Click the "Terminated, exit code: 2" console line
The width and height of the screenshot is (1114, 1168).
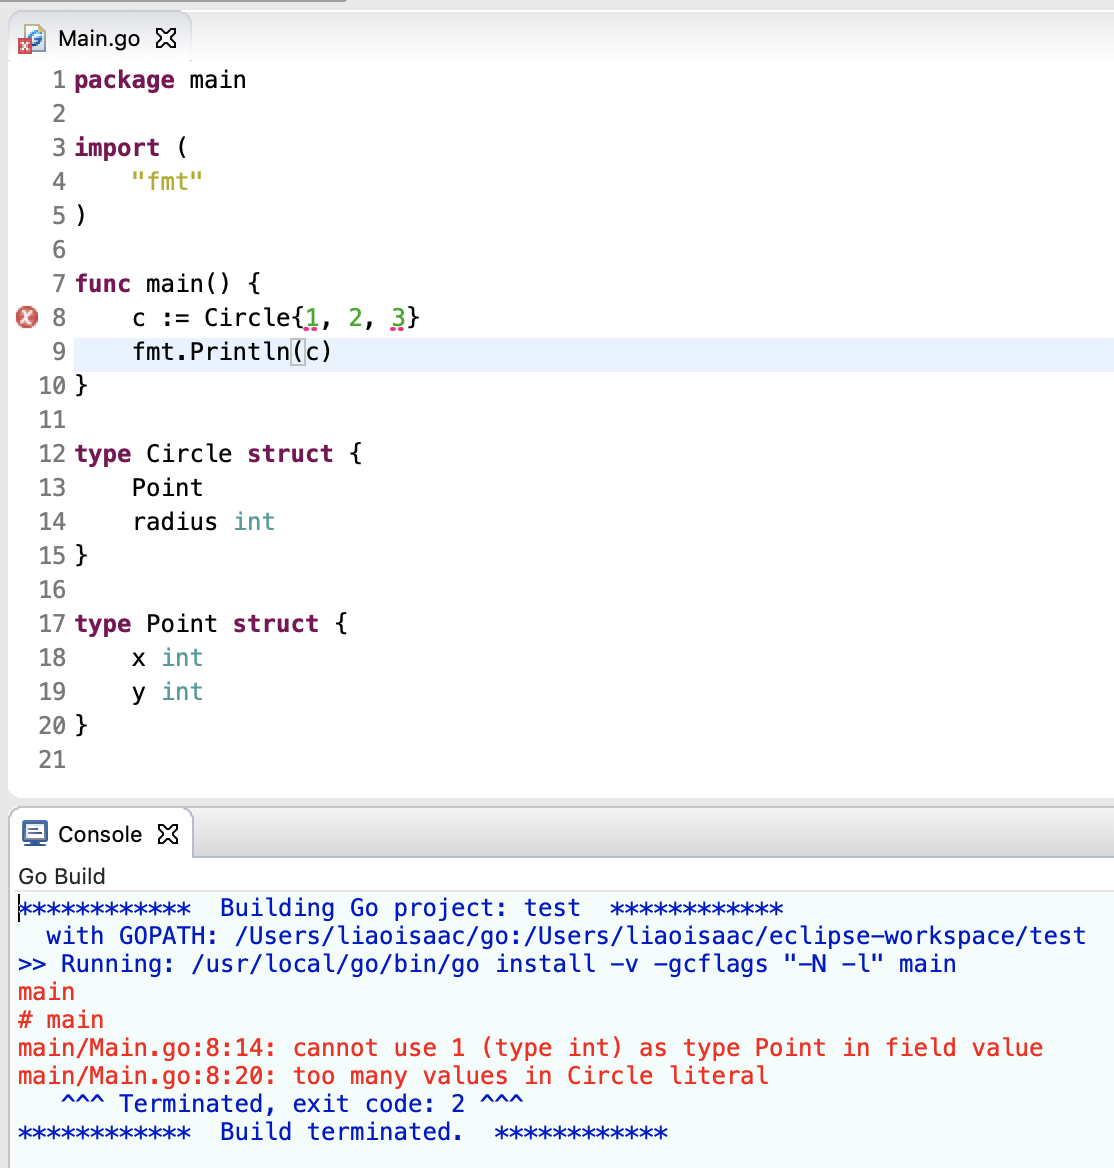coord(290,1103)
